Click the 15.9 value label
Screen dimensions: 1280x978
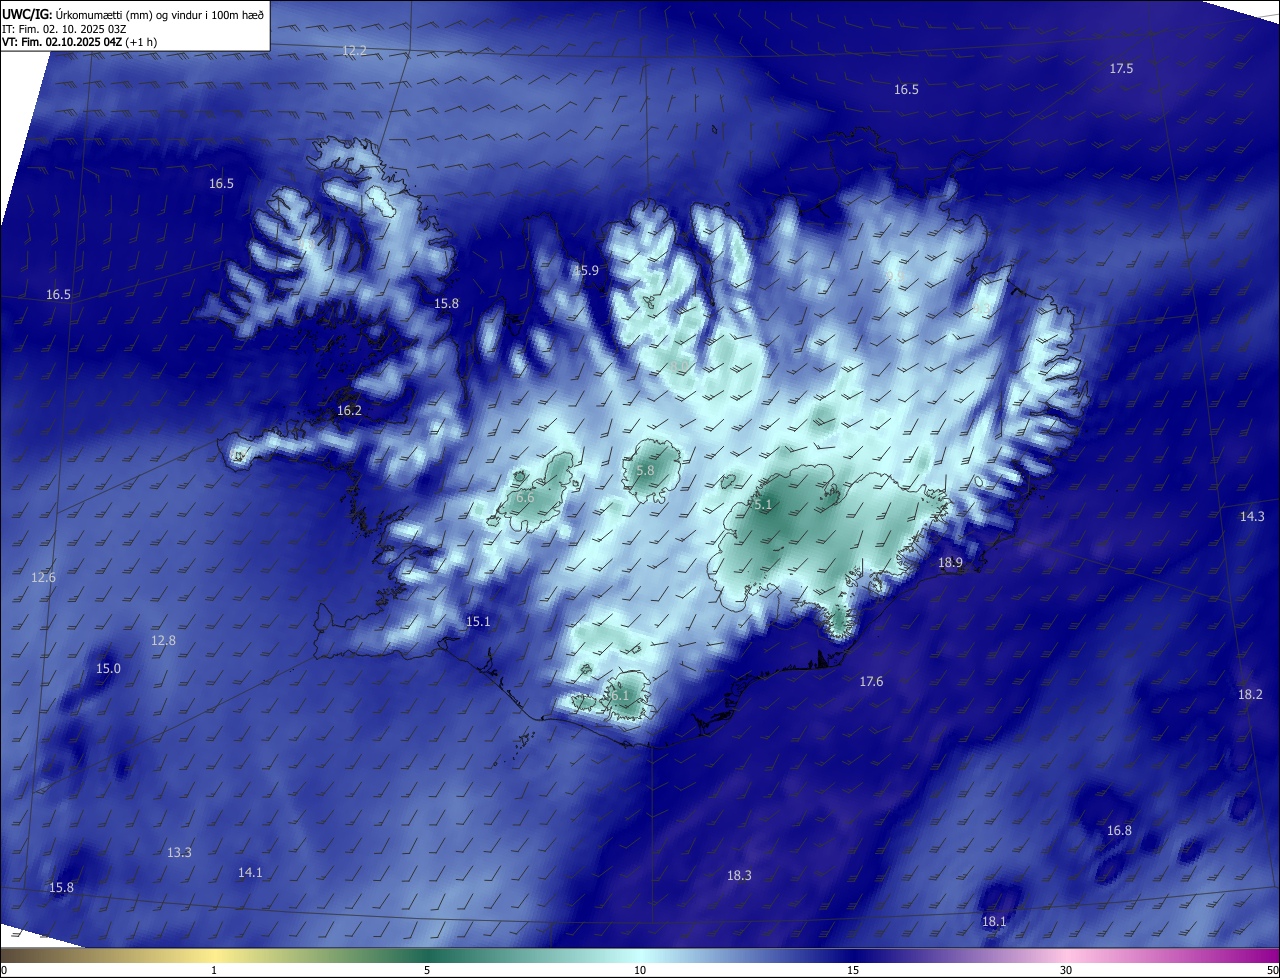point(586,270)
